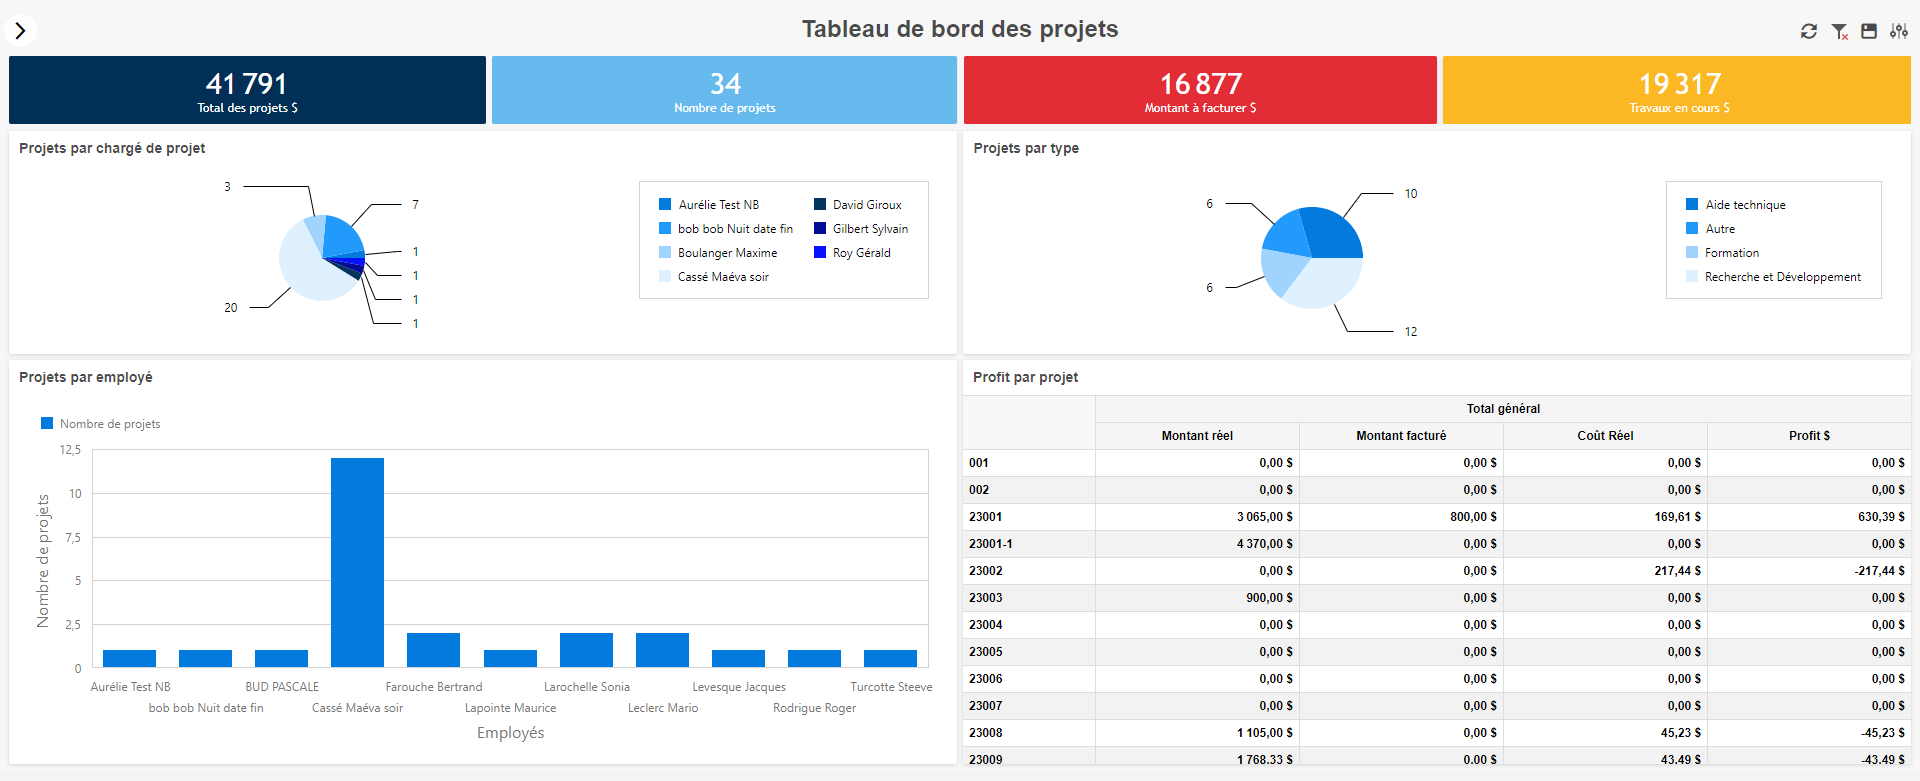Click the Profit par projet panel title
Screen dimensions: 1920x781
[1025, 377]
